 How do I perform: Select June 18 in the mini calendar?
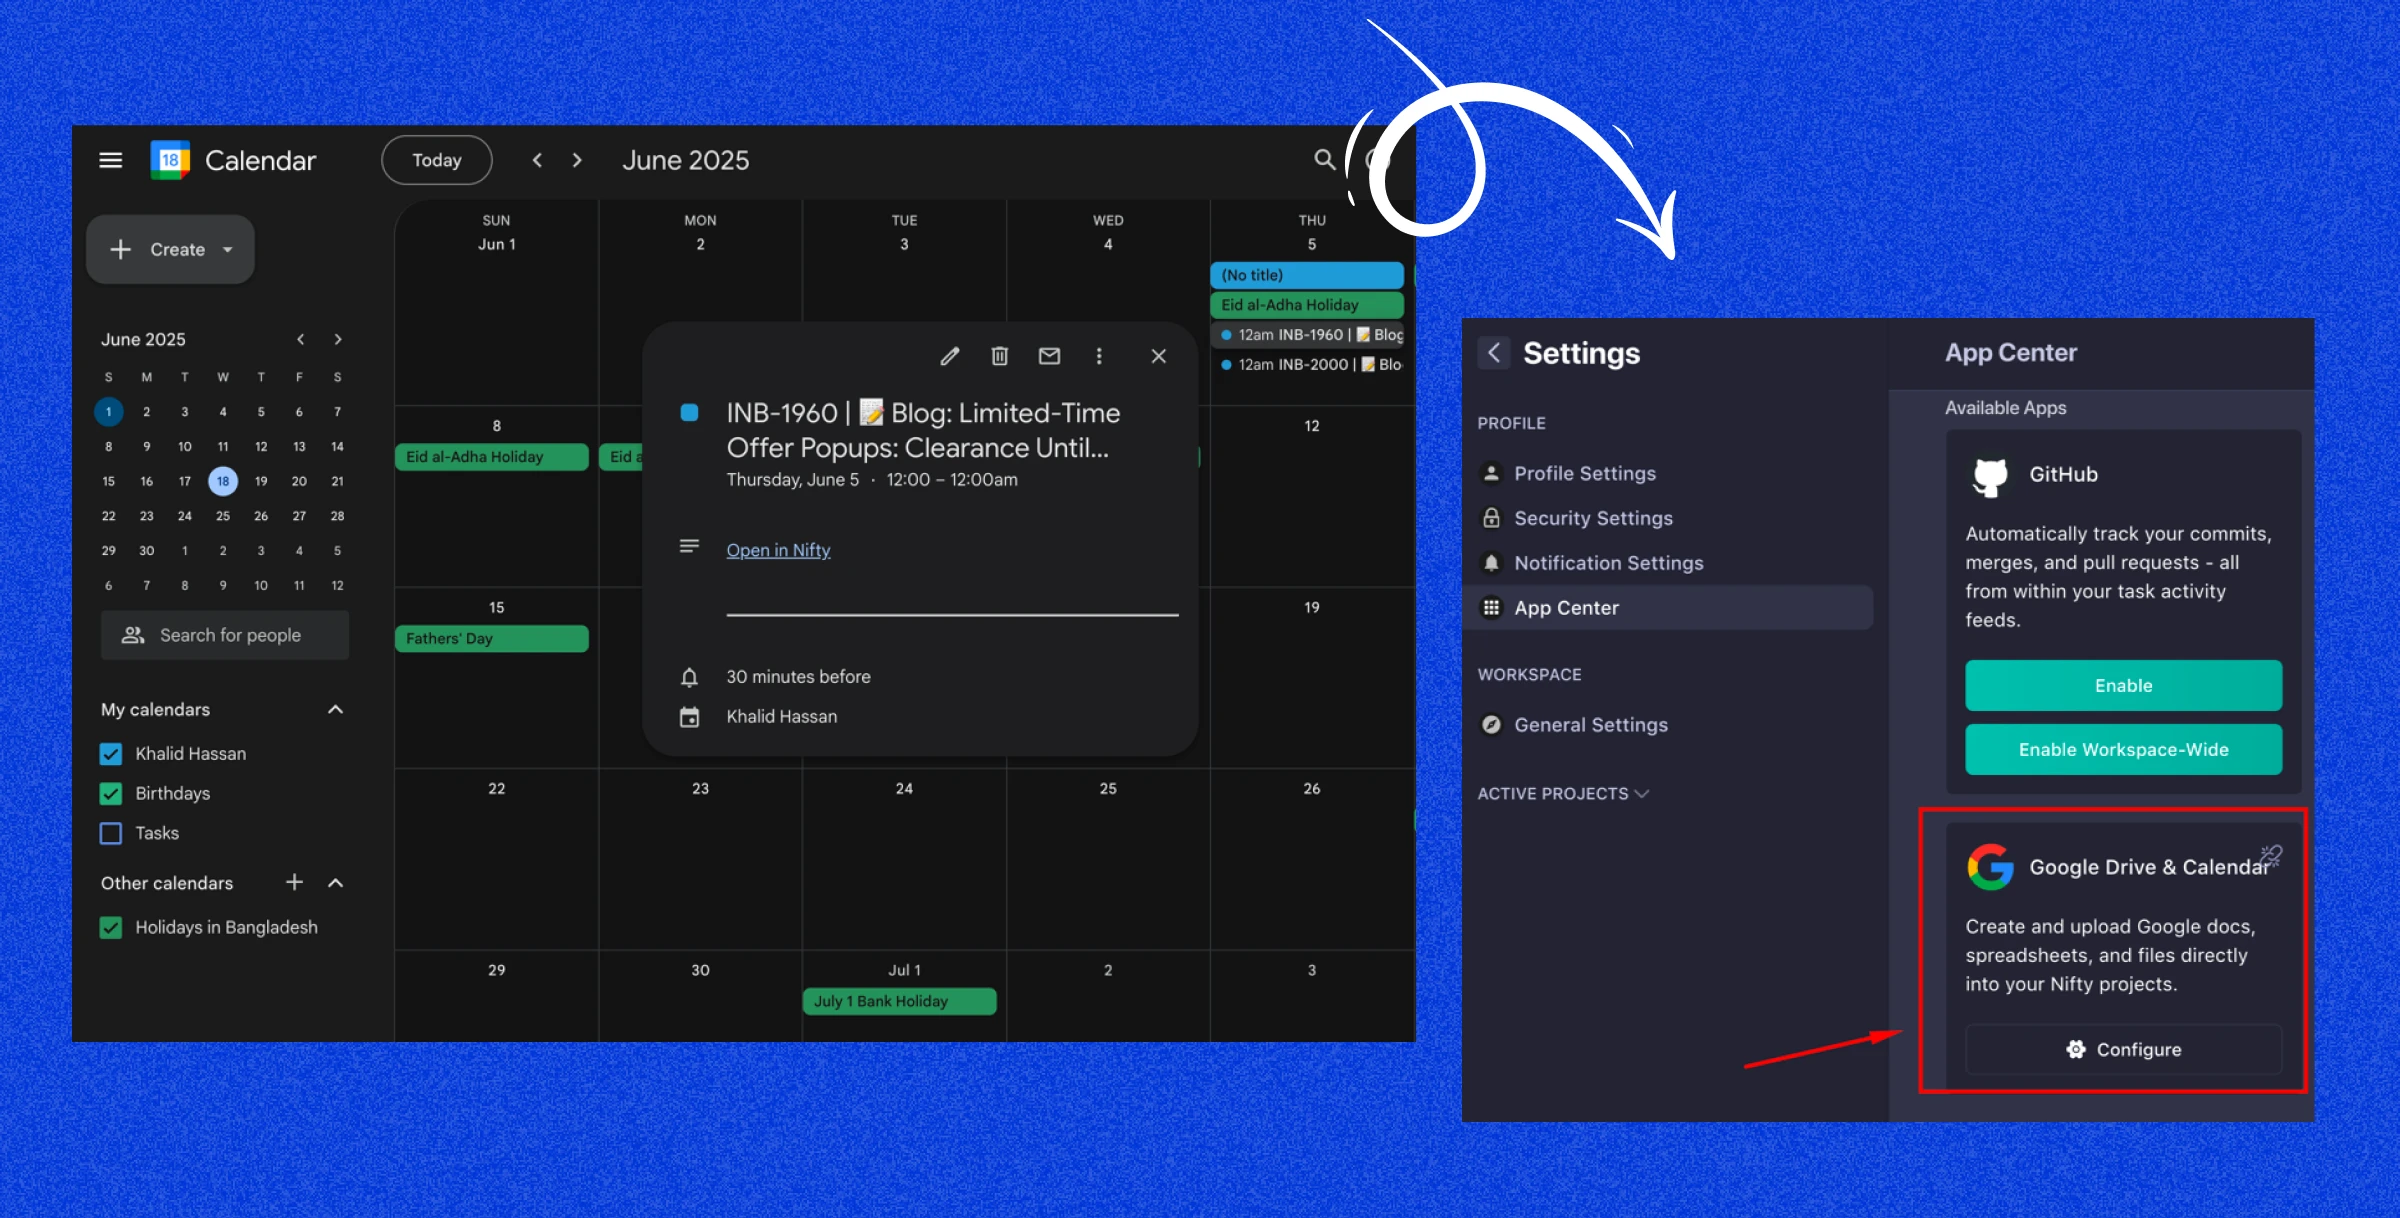pyautogui.click(x=223, y=481)
